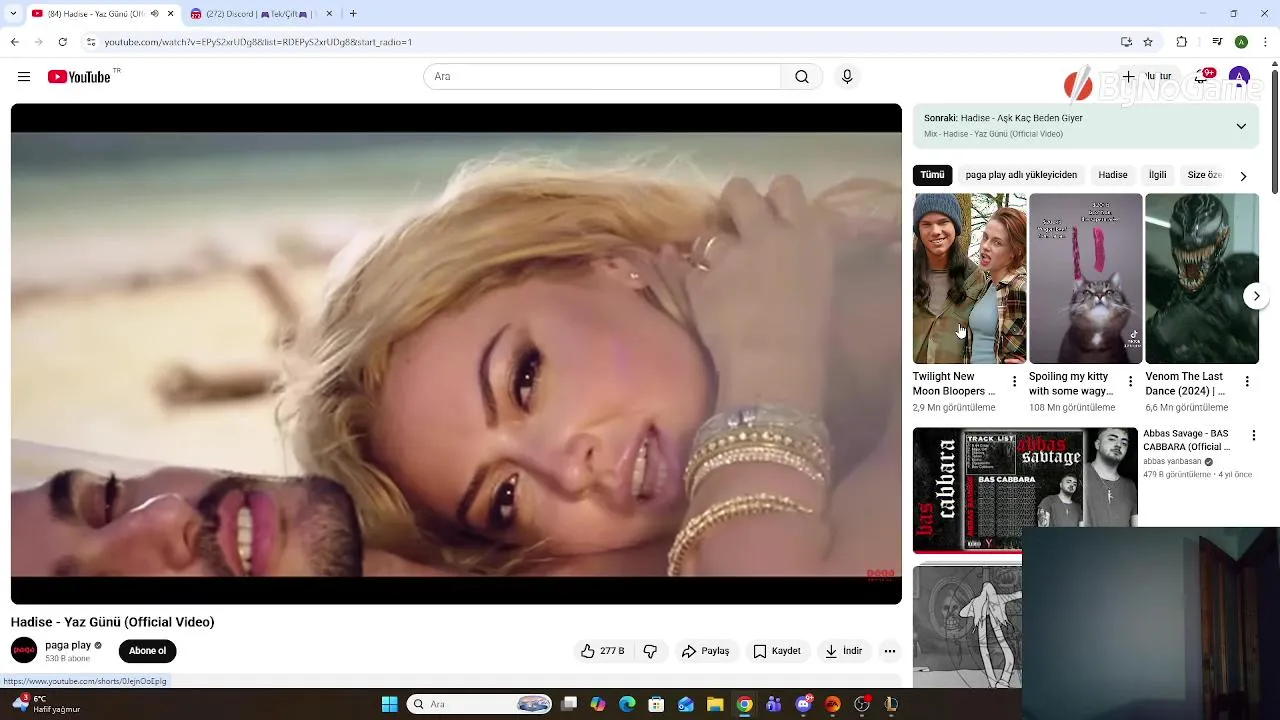Open the paga play channel avatar
Image resolution: width=1280 pixels, height=720 pixels.
point(24,651)
